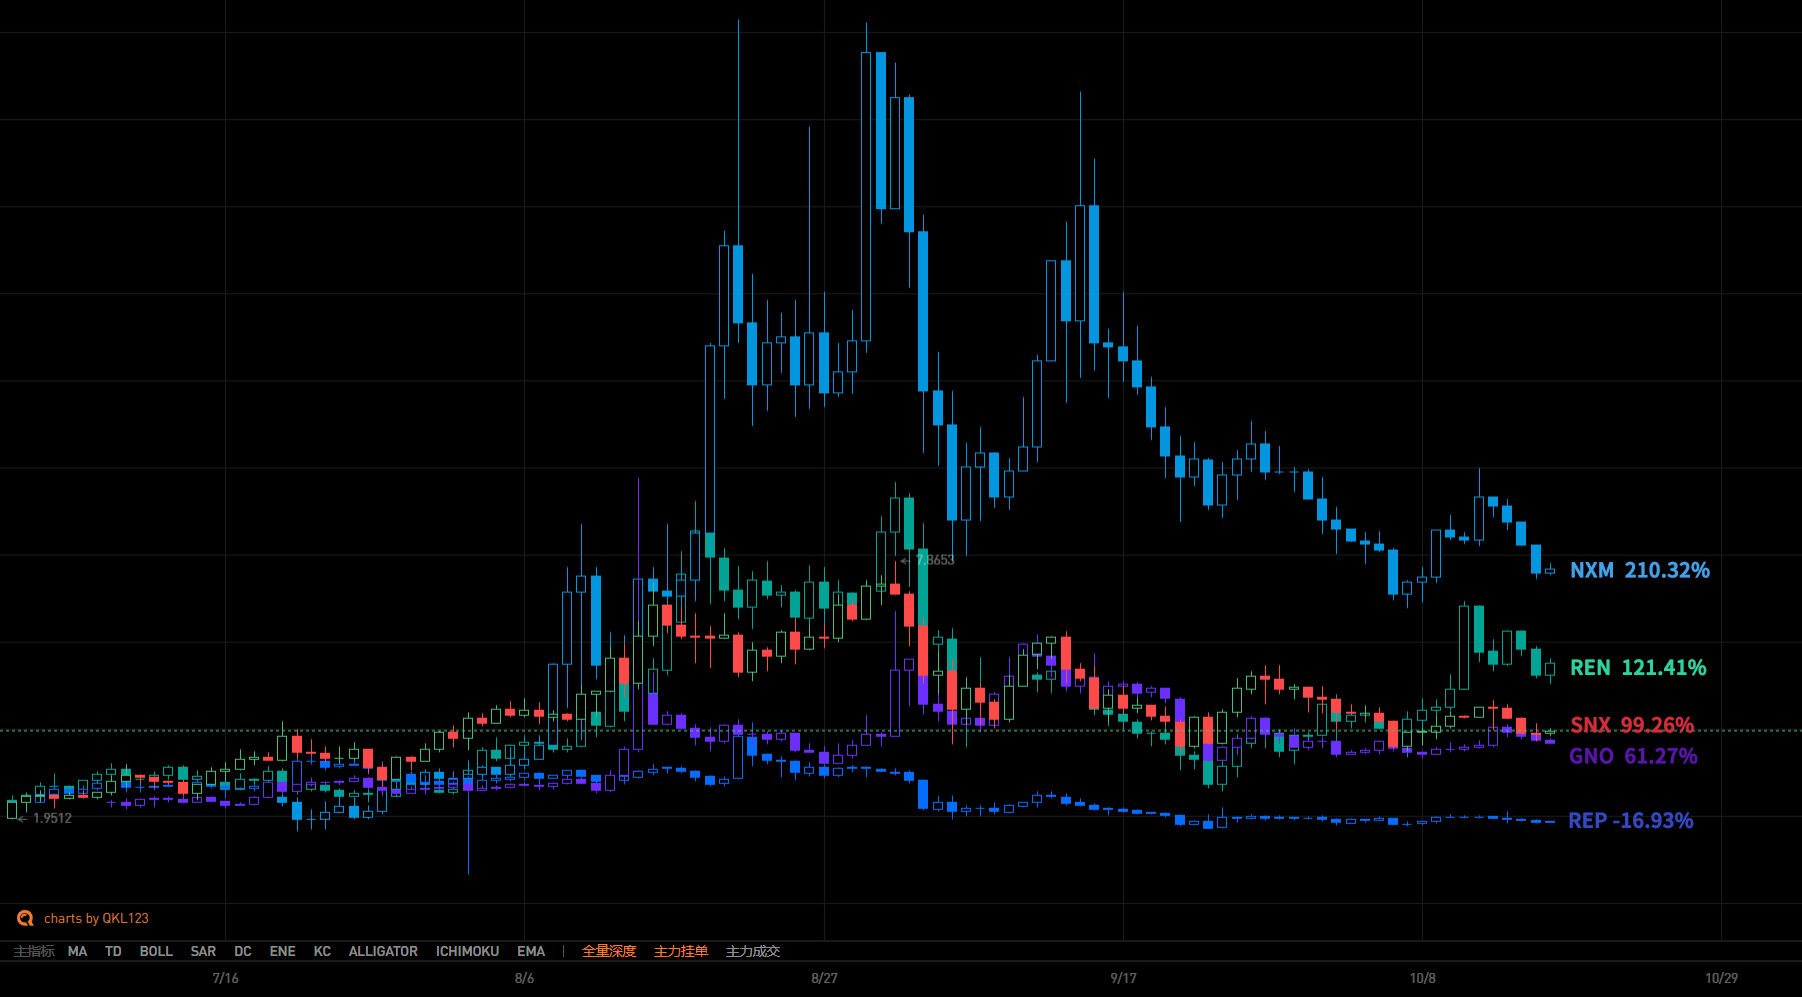The image size is (1802, 997).
Task: Apply the KC indicator
Action: (322, 951)
